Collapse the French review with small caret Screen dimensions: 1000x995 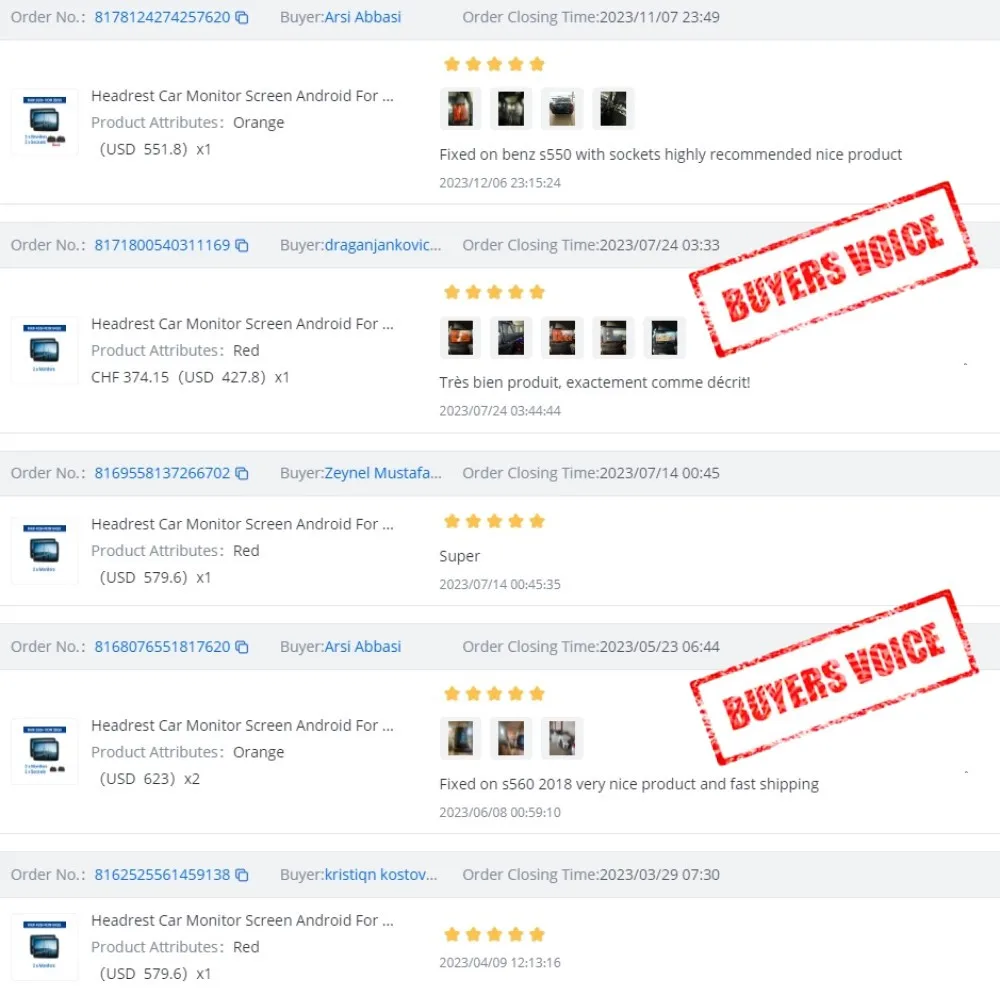(x=966, y=364)
